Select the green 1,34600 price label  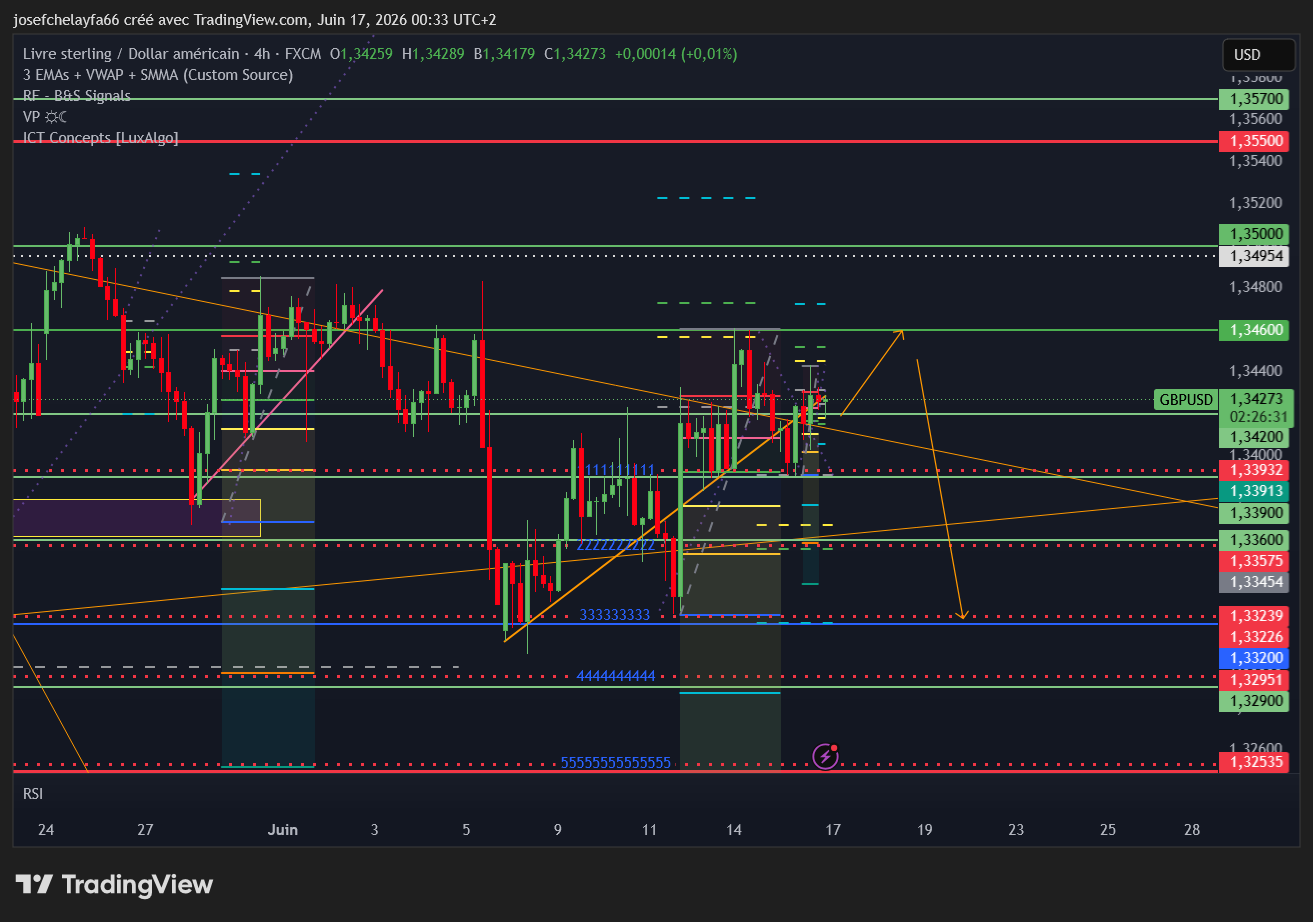tap(1253, 329)
